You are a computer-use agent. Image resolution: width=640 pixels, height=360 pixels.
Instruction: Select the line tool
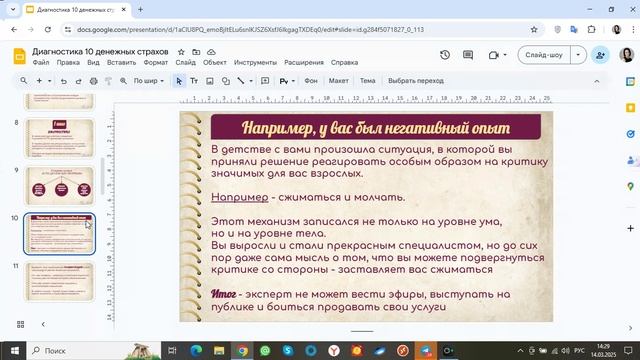click(241, 81)
